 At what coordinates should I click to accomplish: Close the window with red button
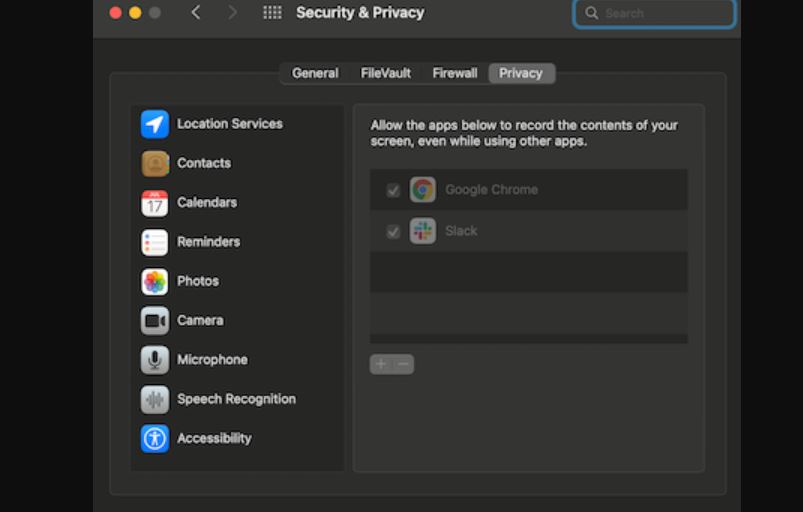point(116,13)
